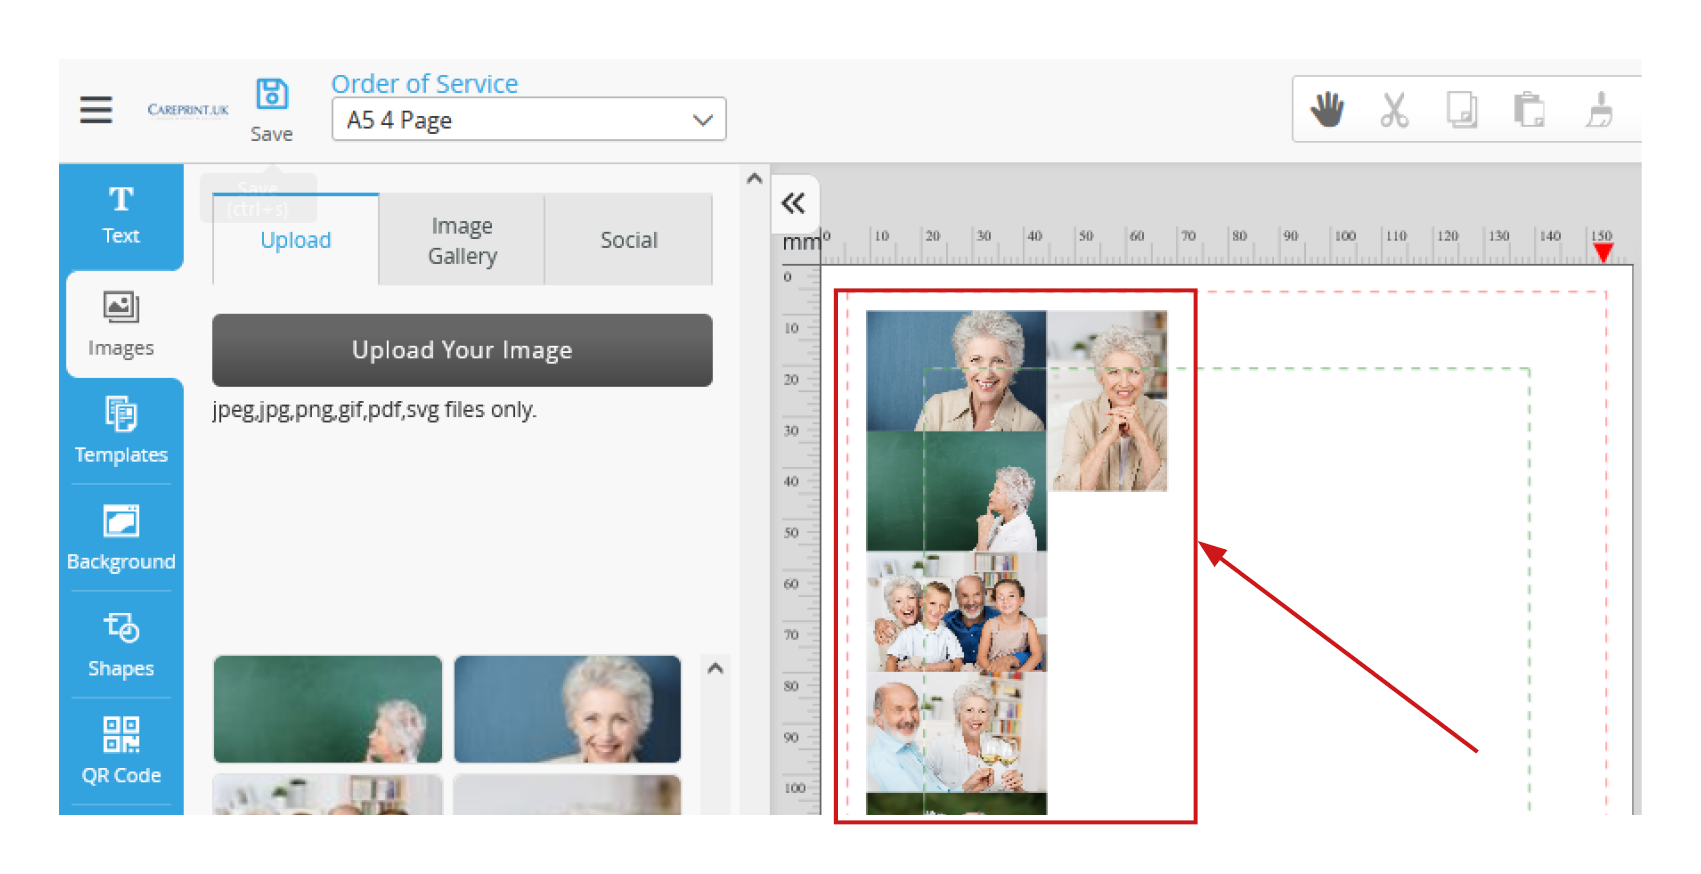
Task: Switch to the Social tab
Action: [628, 240]
